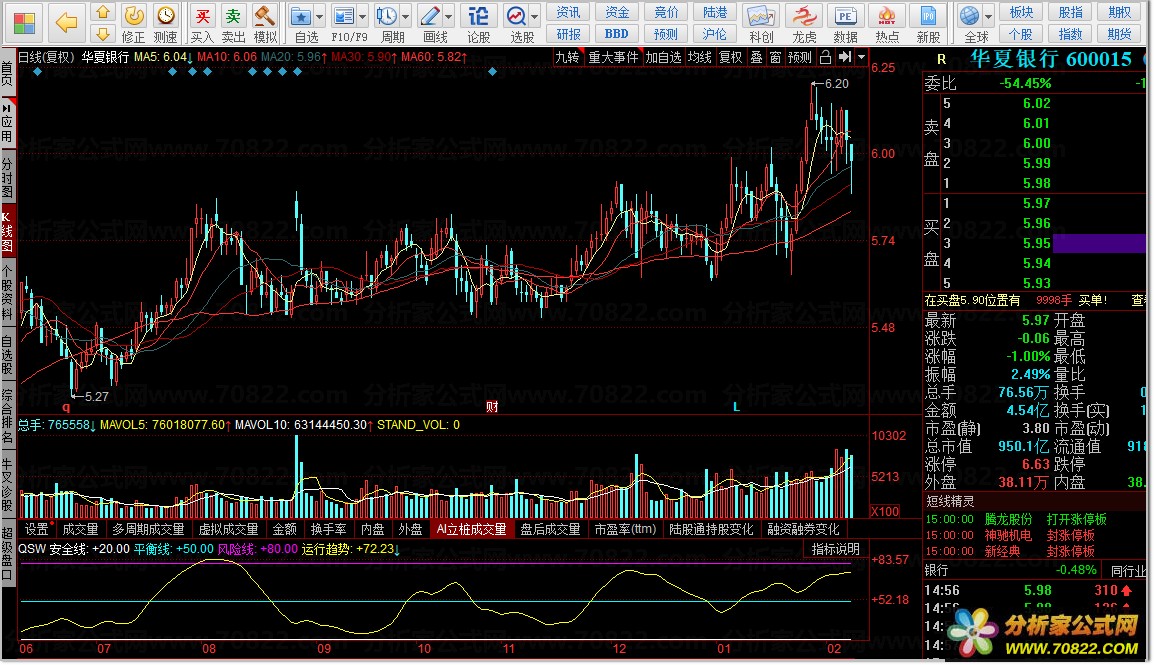
Task: Switch to the 多周期成交量 tab
Action: pyautogui.click(x=147, y=529)
